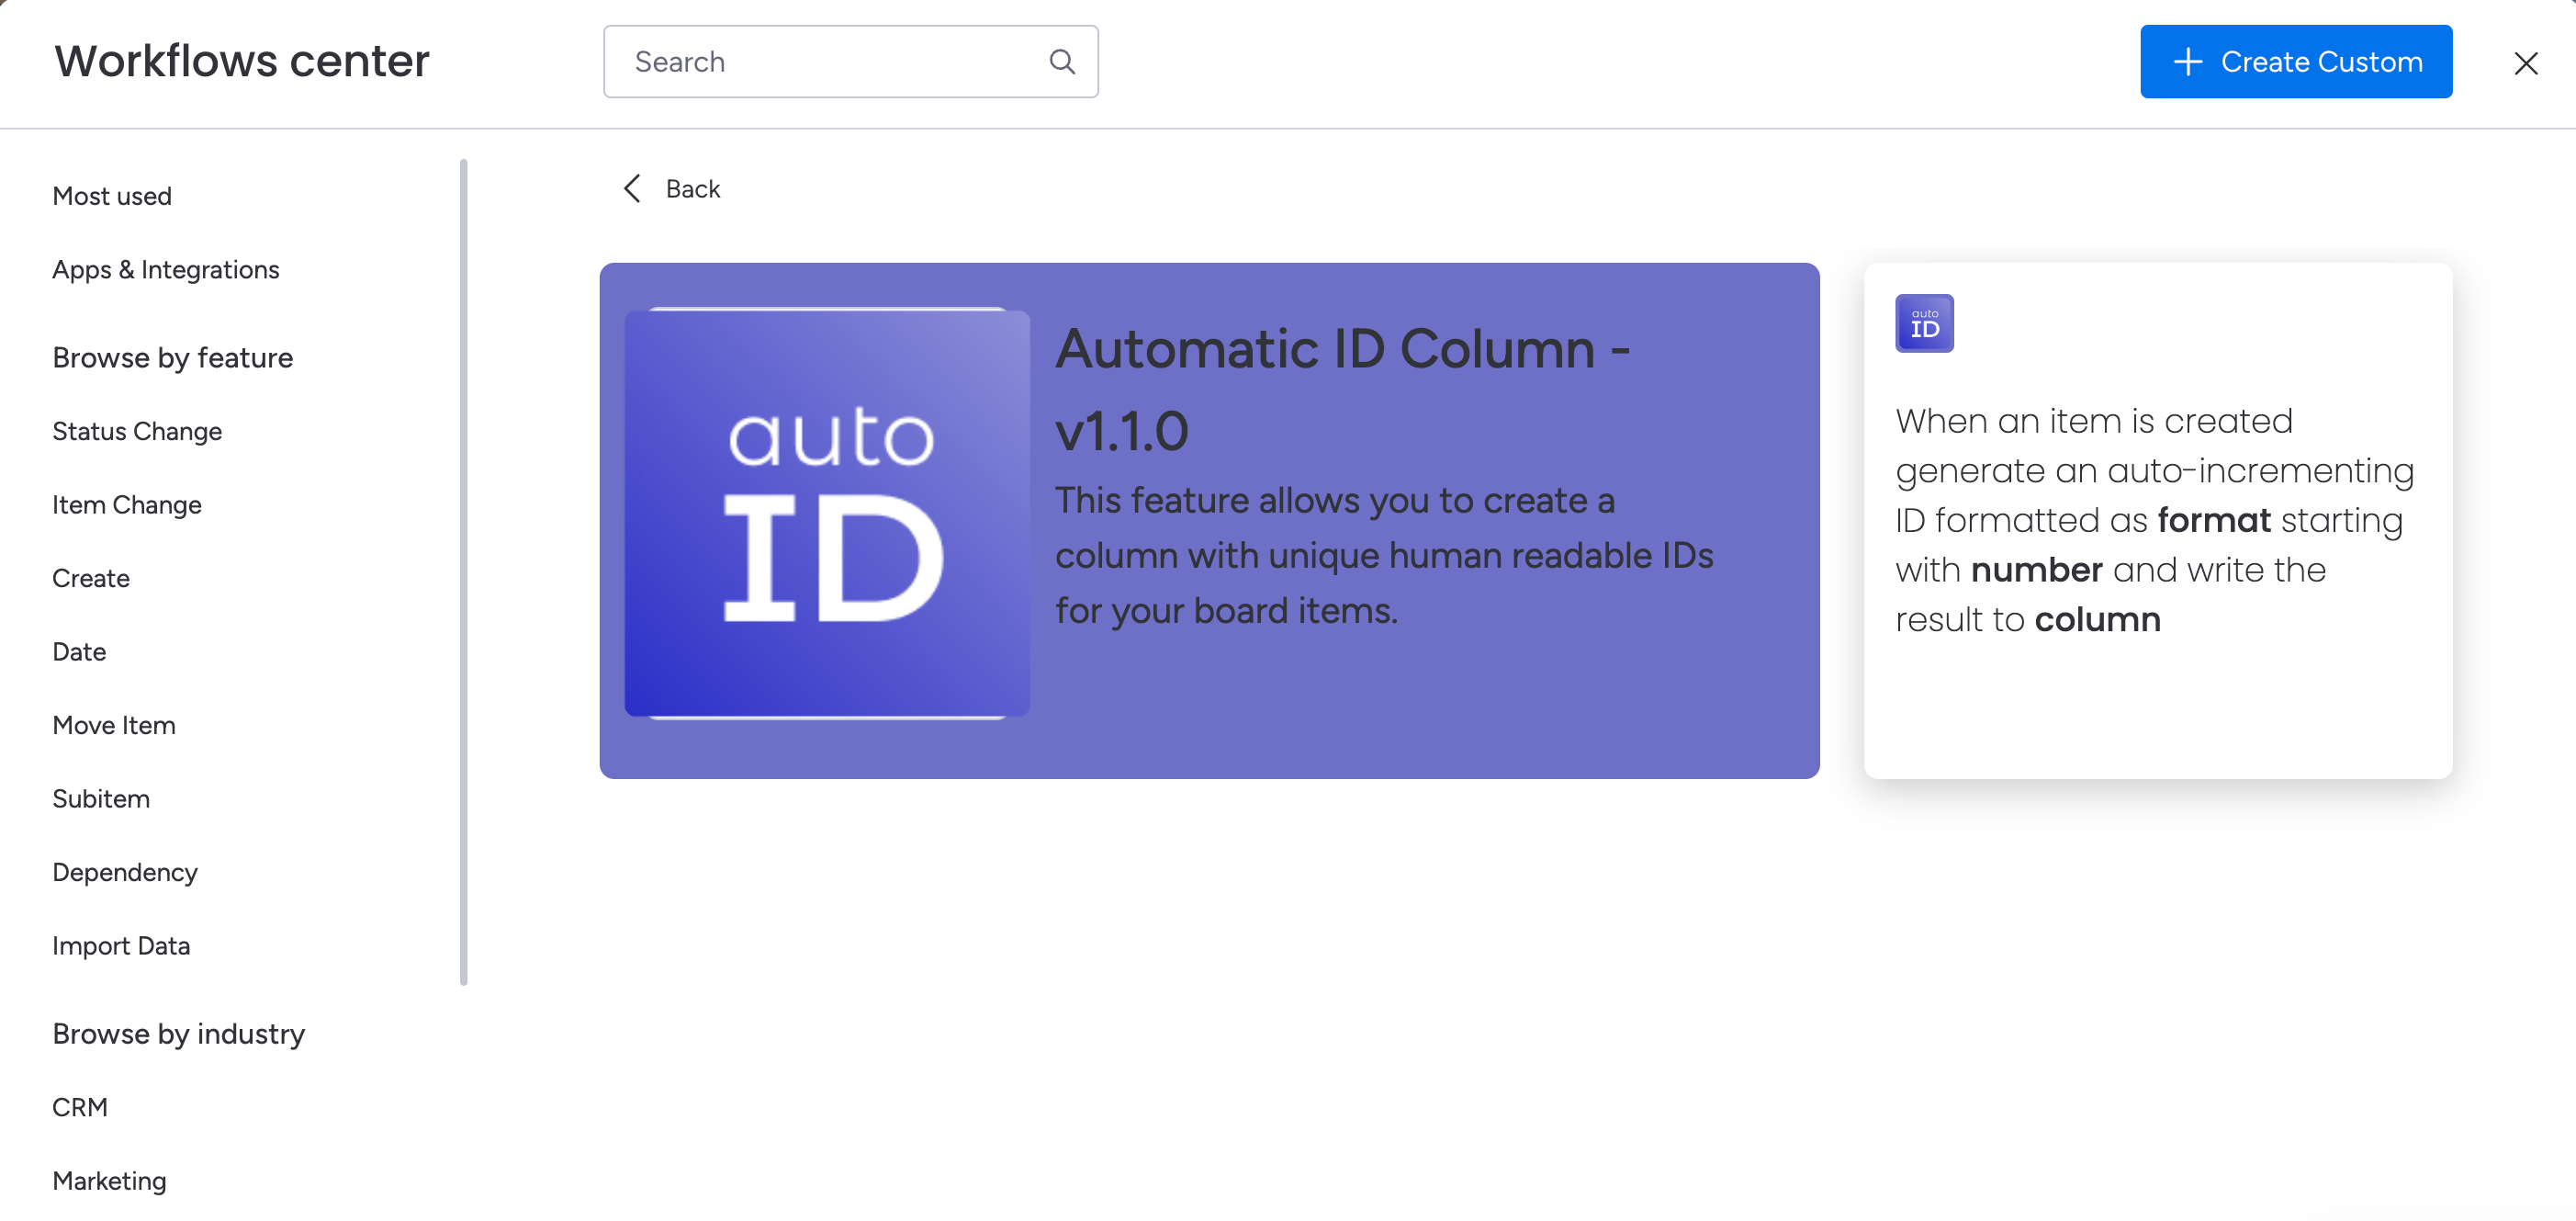
Task: Open Apps & Integrations category
Action: (165, 270)
